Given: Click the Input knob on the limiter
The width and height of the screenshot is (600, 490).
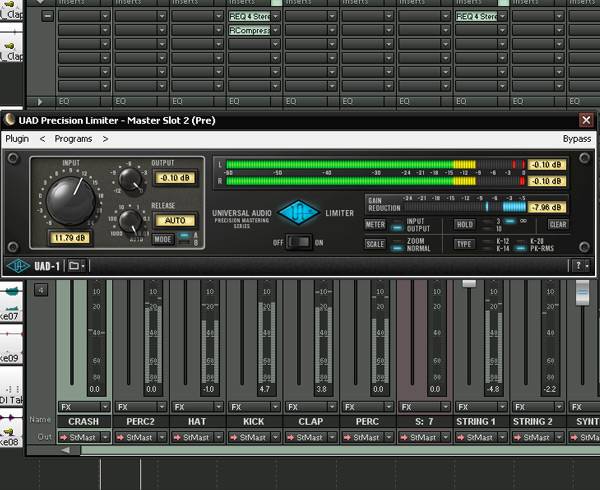Looking at the screenshot, I should click(x=71, y=201).
